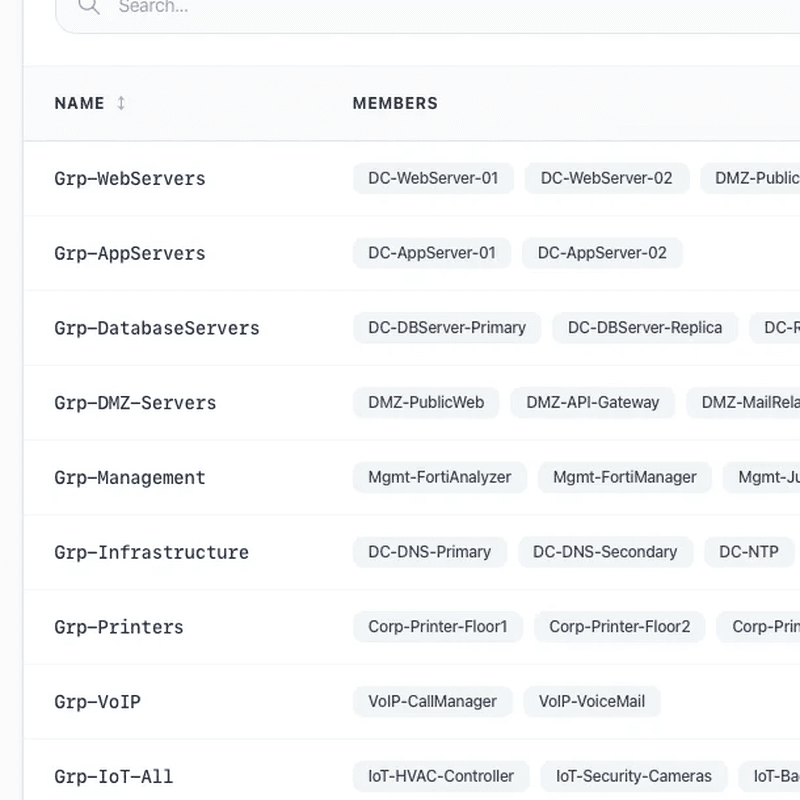Click the MEMBERS column header

click(x=395, y=103)
